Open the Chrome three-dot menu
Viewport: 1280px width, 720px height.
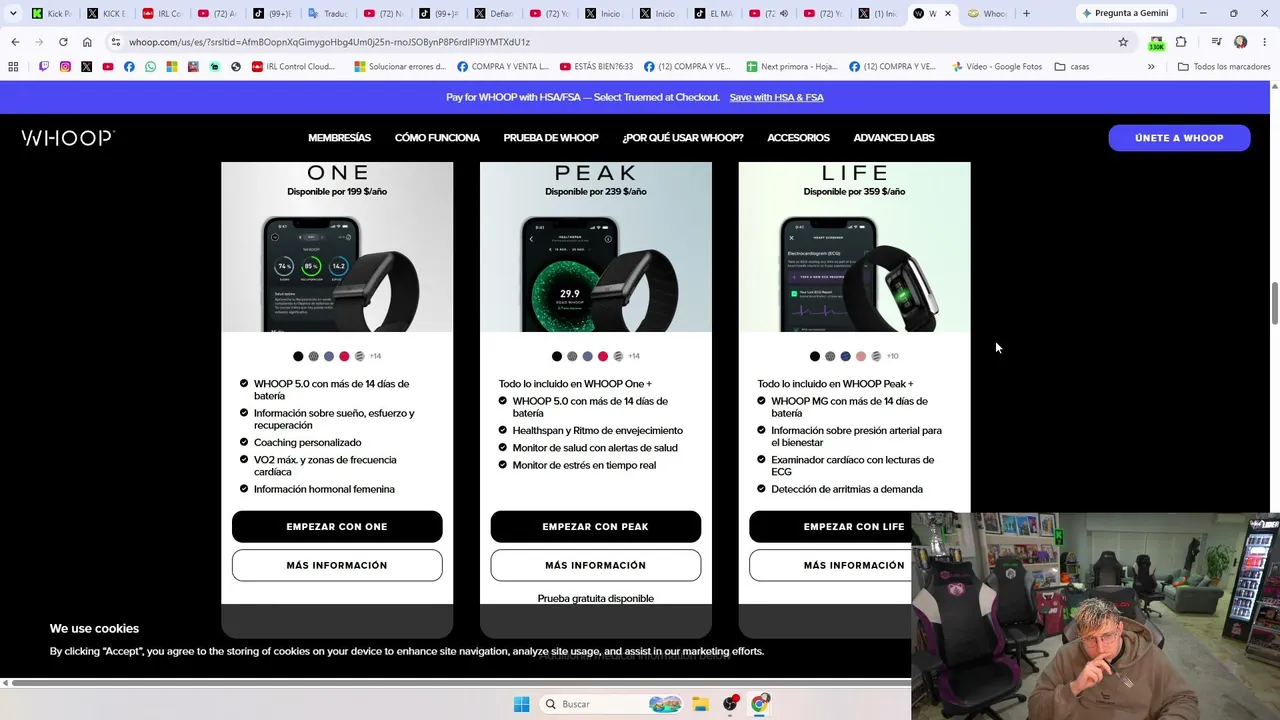coord(1263,42)
